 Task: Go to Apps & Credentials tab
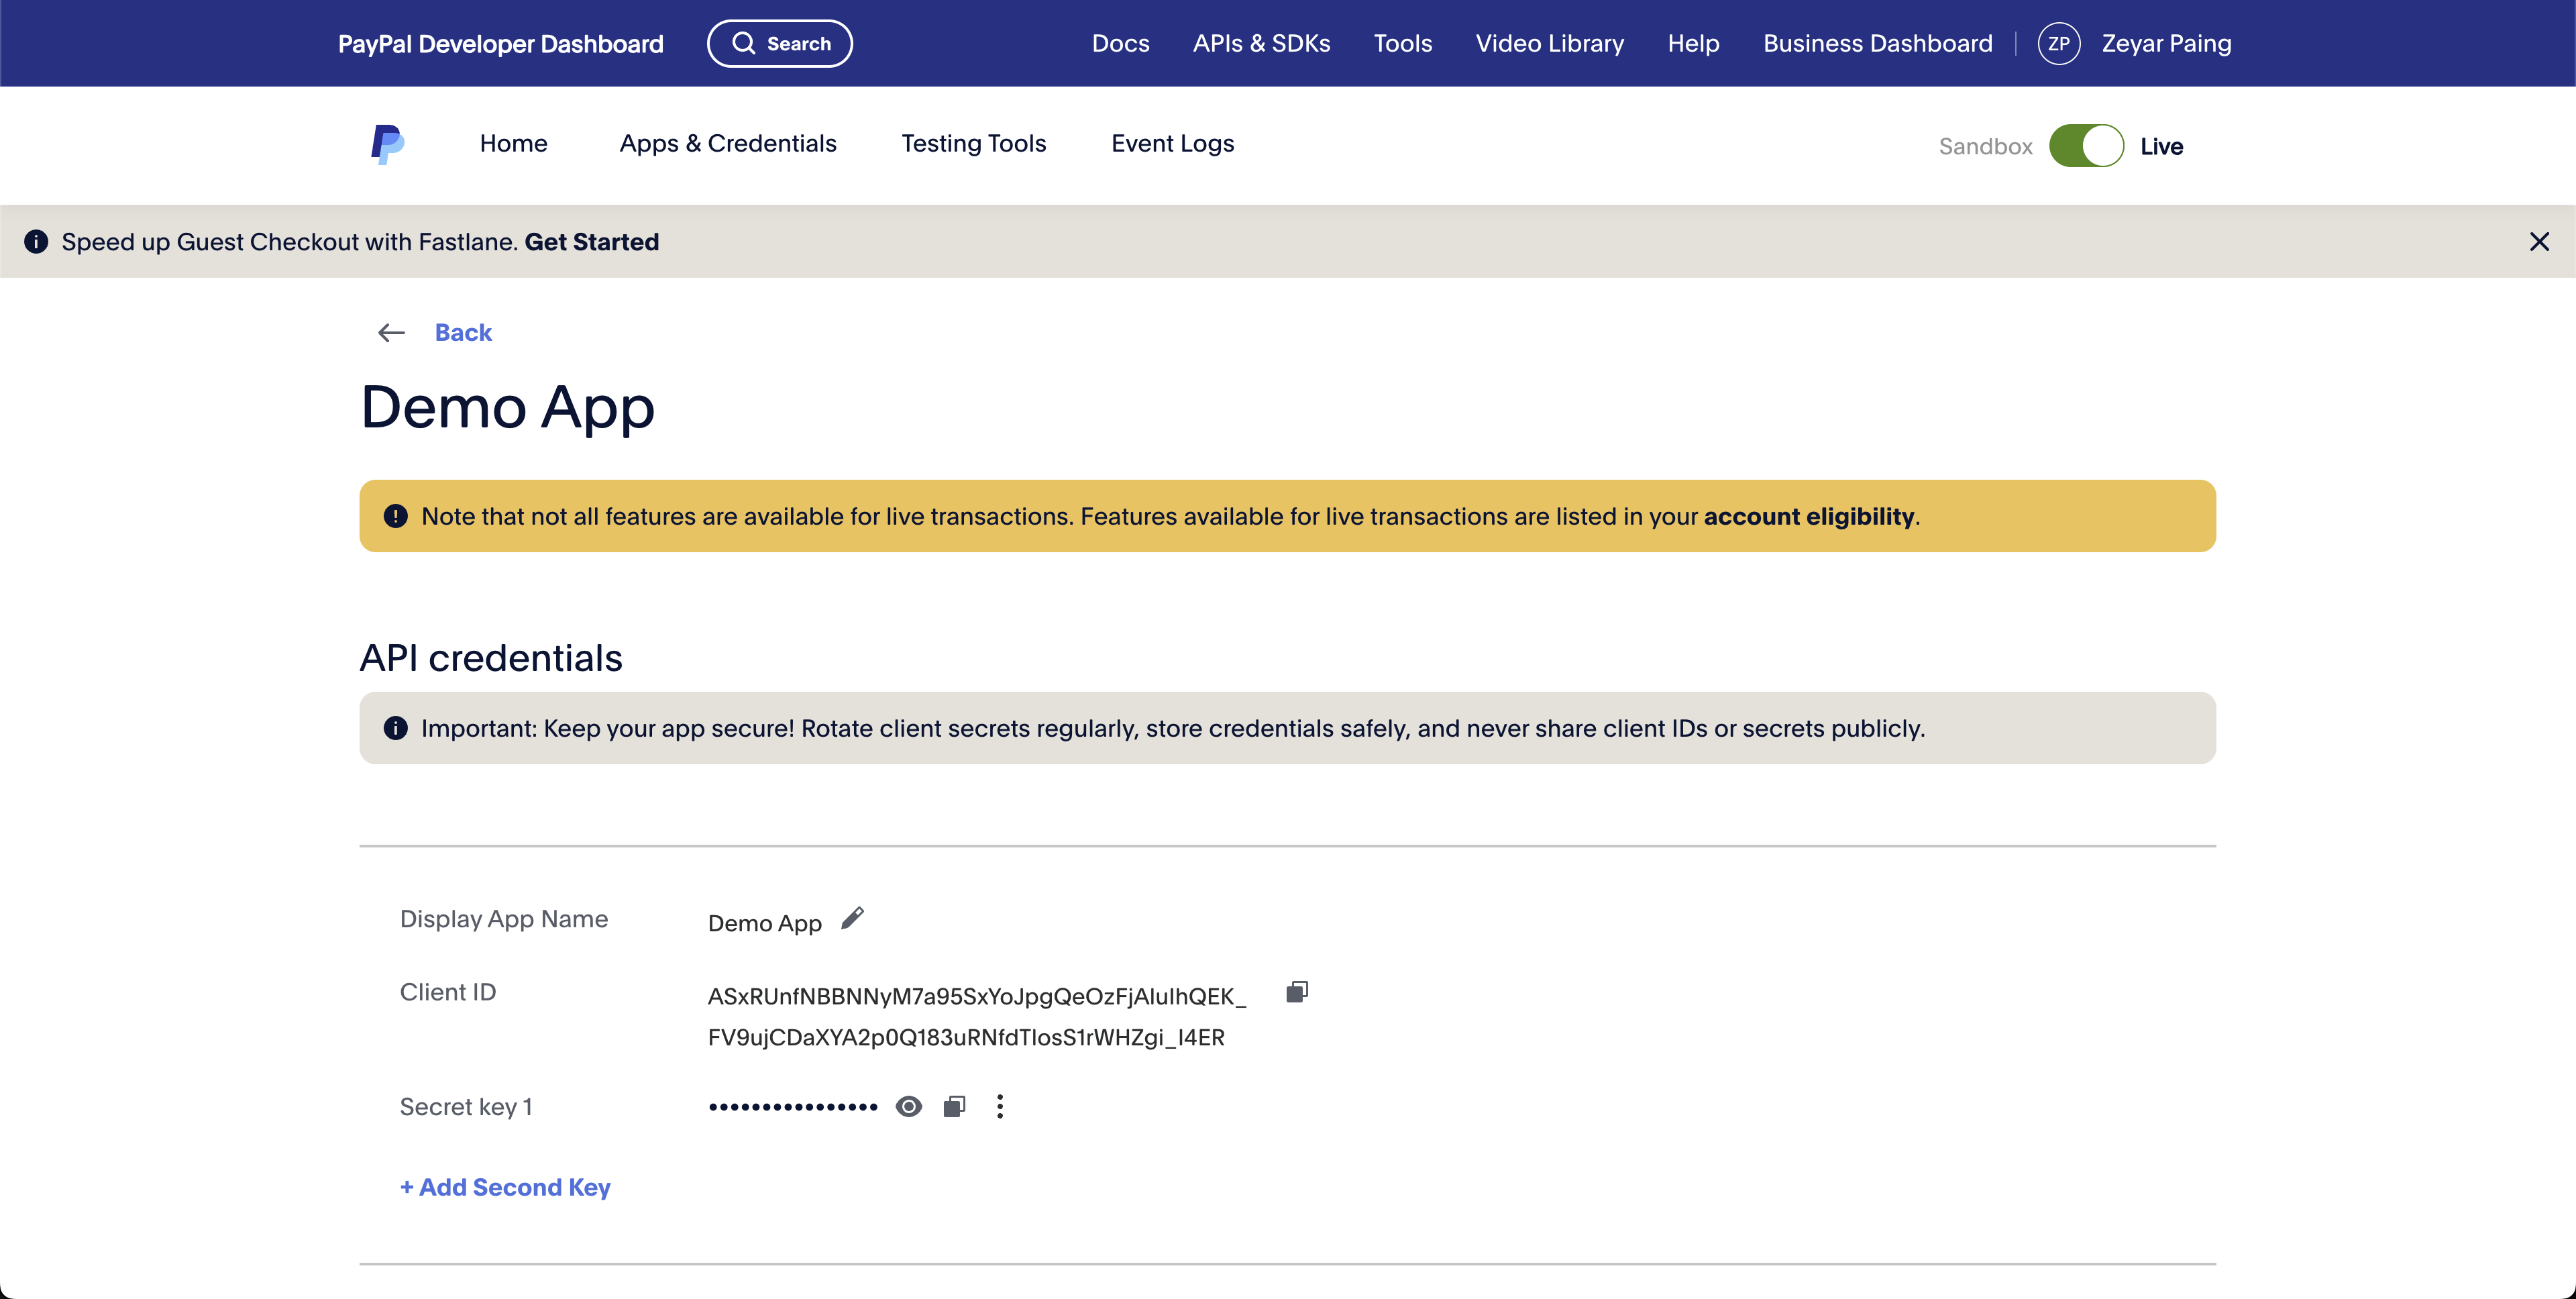(x=727, y=144)
